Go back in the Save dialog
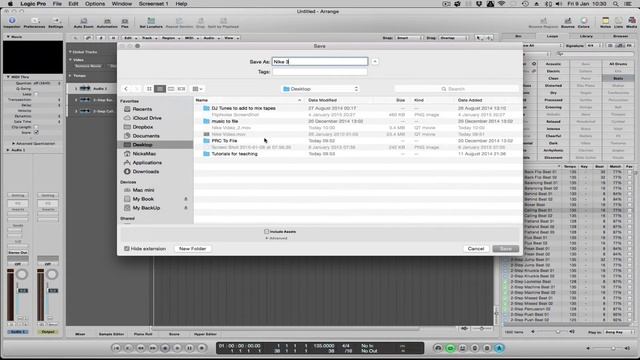The width and height of the screenshot is (640, 360). point(126,89)
